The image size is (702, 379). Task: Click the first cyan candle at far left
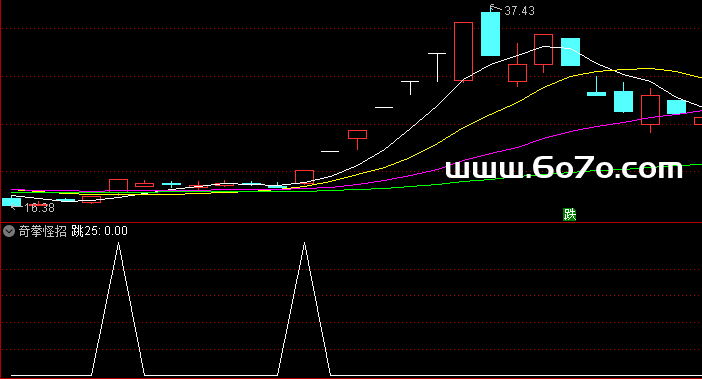pyautogui.click(x=11, y=202)
